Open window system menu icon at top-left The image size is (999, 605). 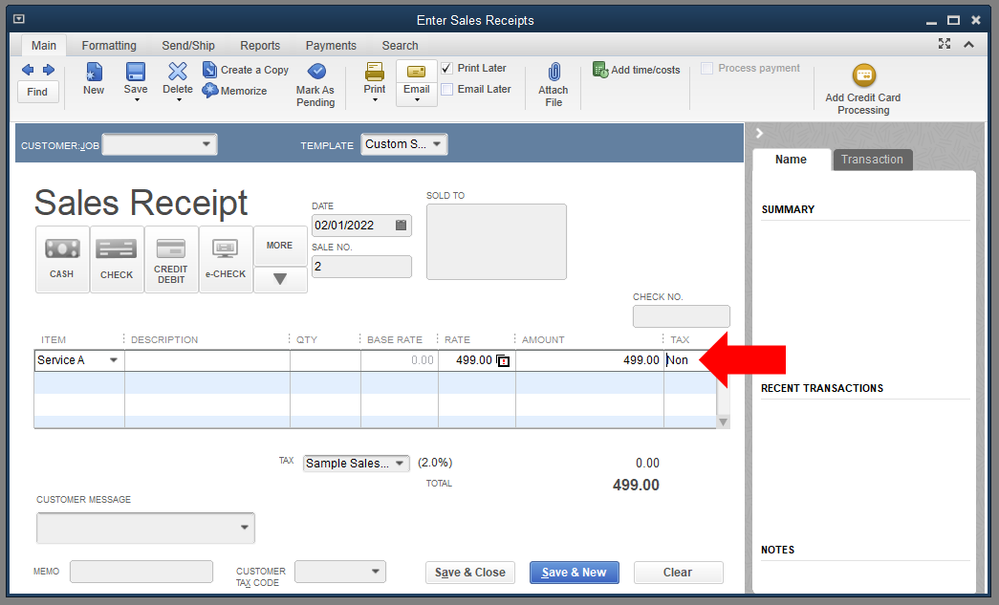tap(19, 19)
